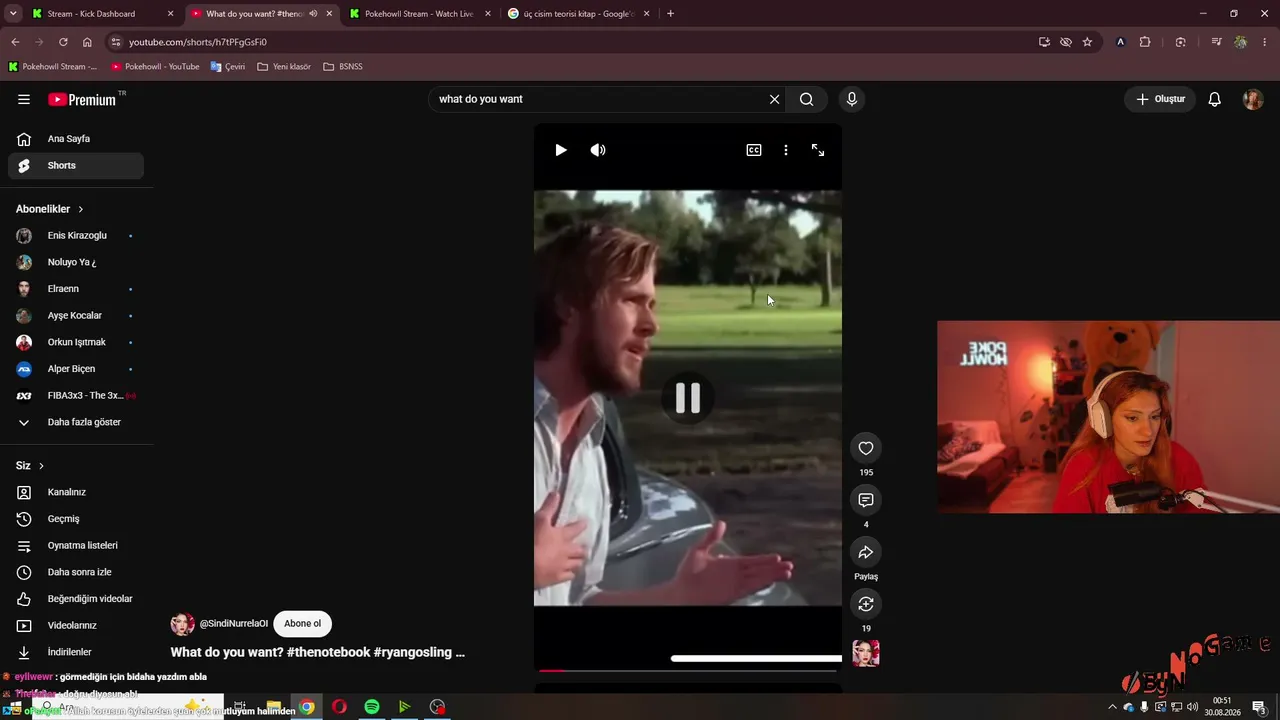The height and width of the screenshot is (720, 1280).
Task: Open the Çeviri bookmark
Action: [x=227, y=67]
